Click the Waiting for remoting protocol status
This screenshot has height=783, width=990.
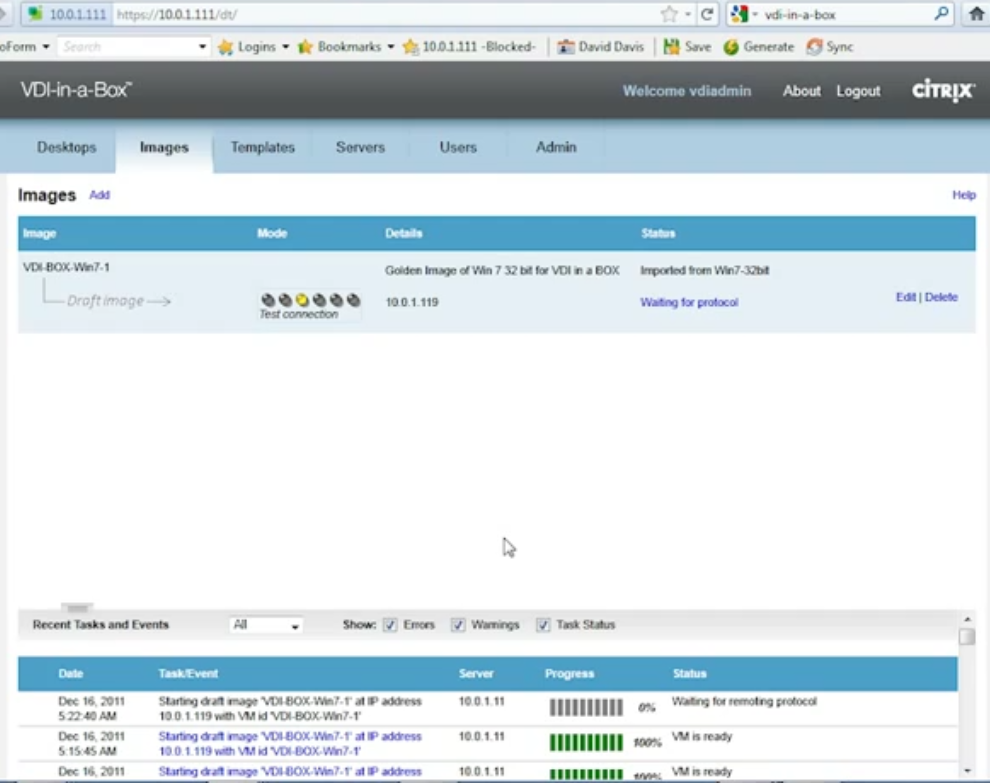click(x=744, y=702)
